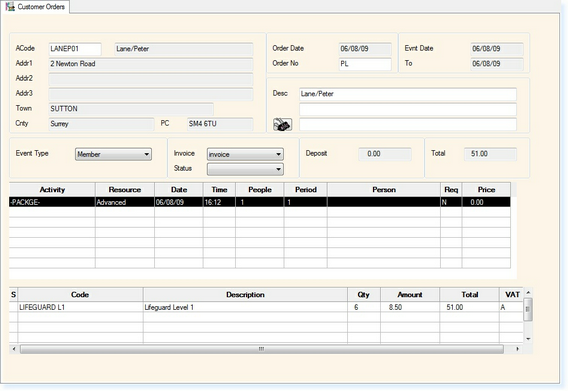
Task: Click the Advanced resource cell
Action: click(x=125, y=202)
